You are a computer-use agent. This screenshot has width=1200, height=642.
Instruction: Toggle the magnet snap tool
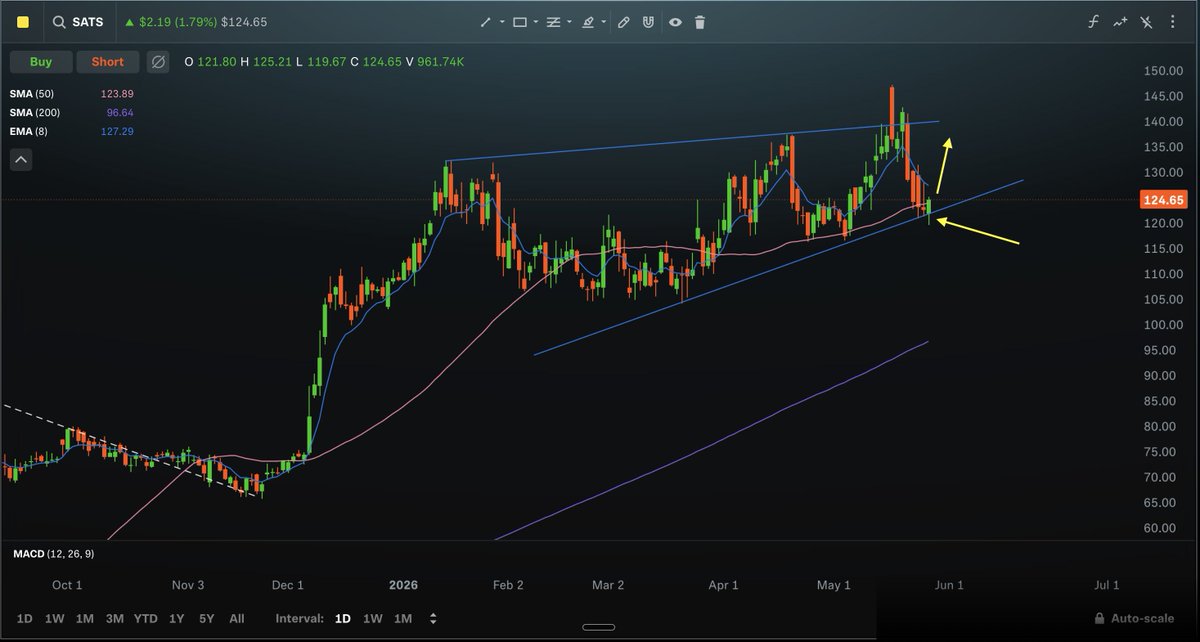649,22
